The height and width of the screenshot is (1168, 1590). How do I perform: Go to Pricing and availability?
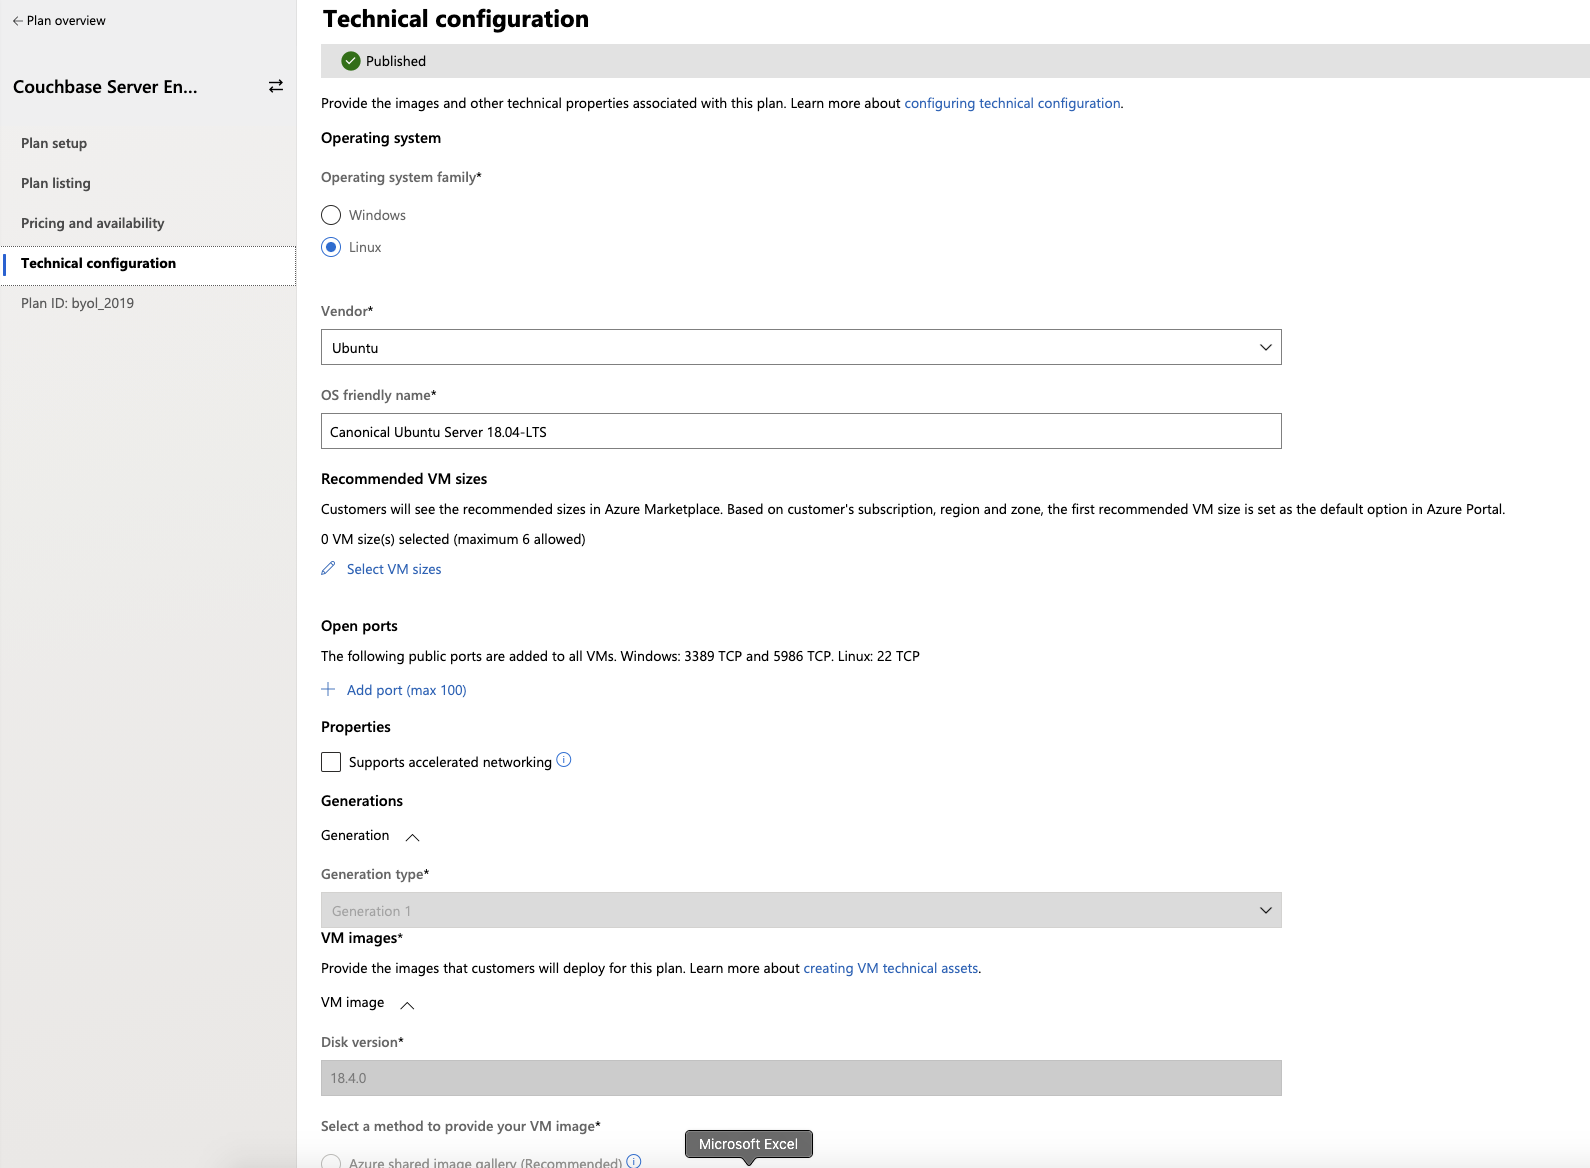(x=93, y=223)
